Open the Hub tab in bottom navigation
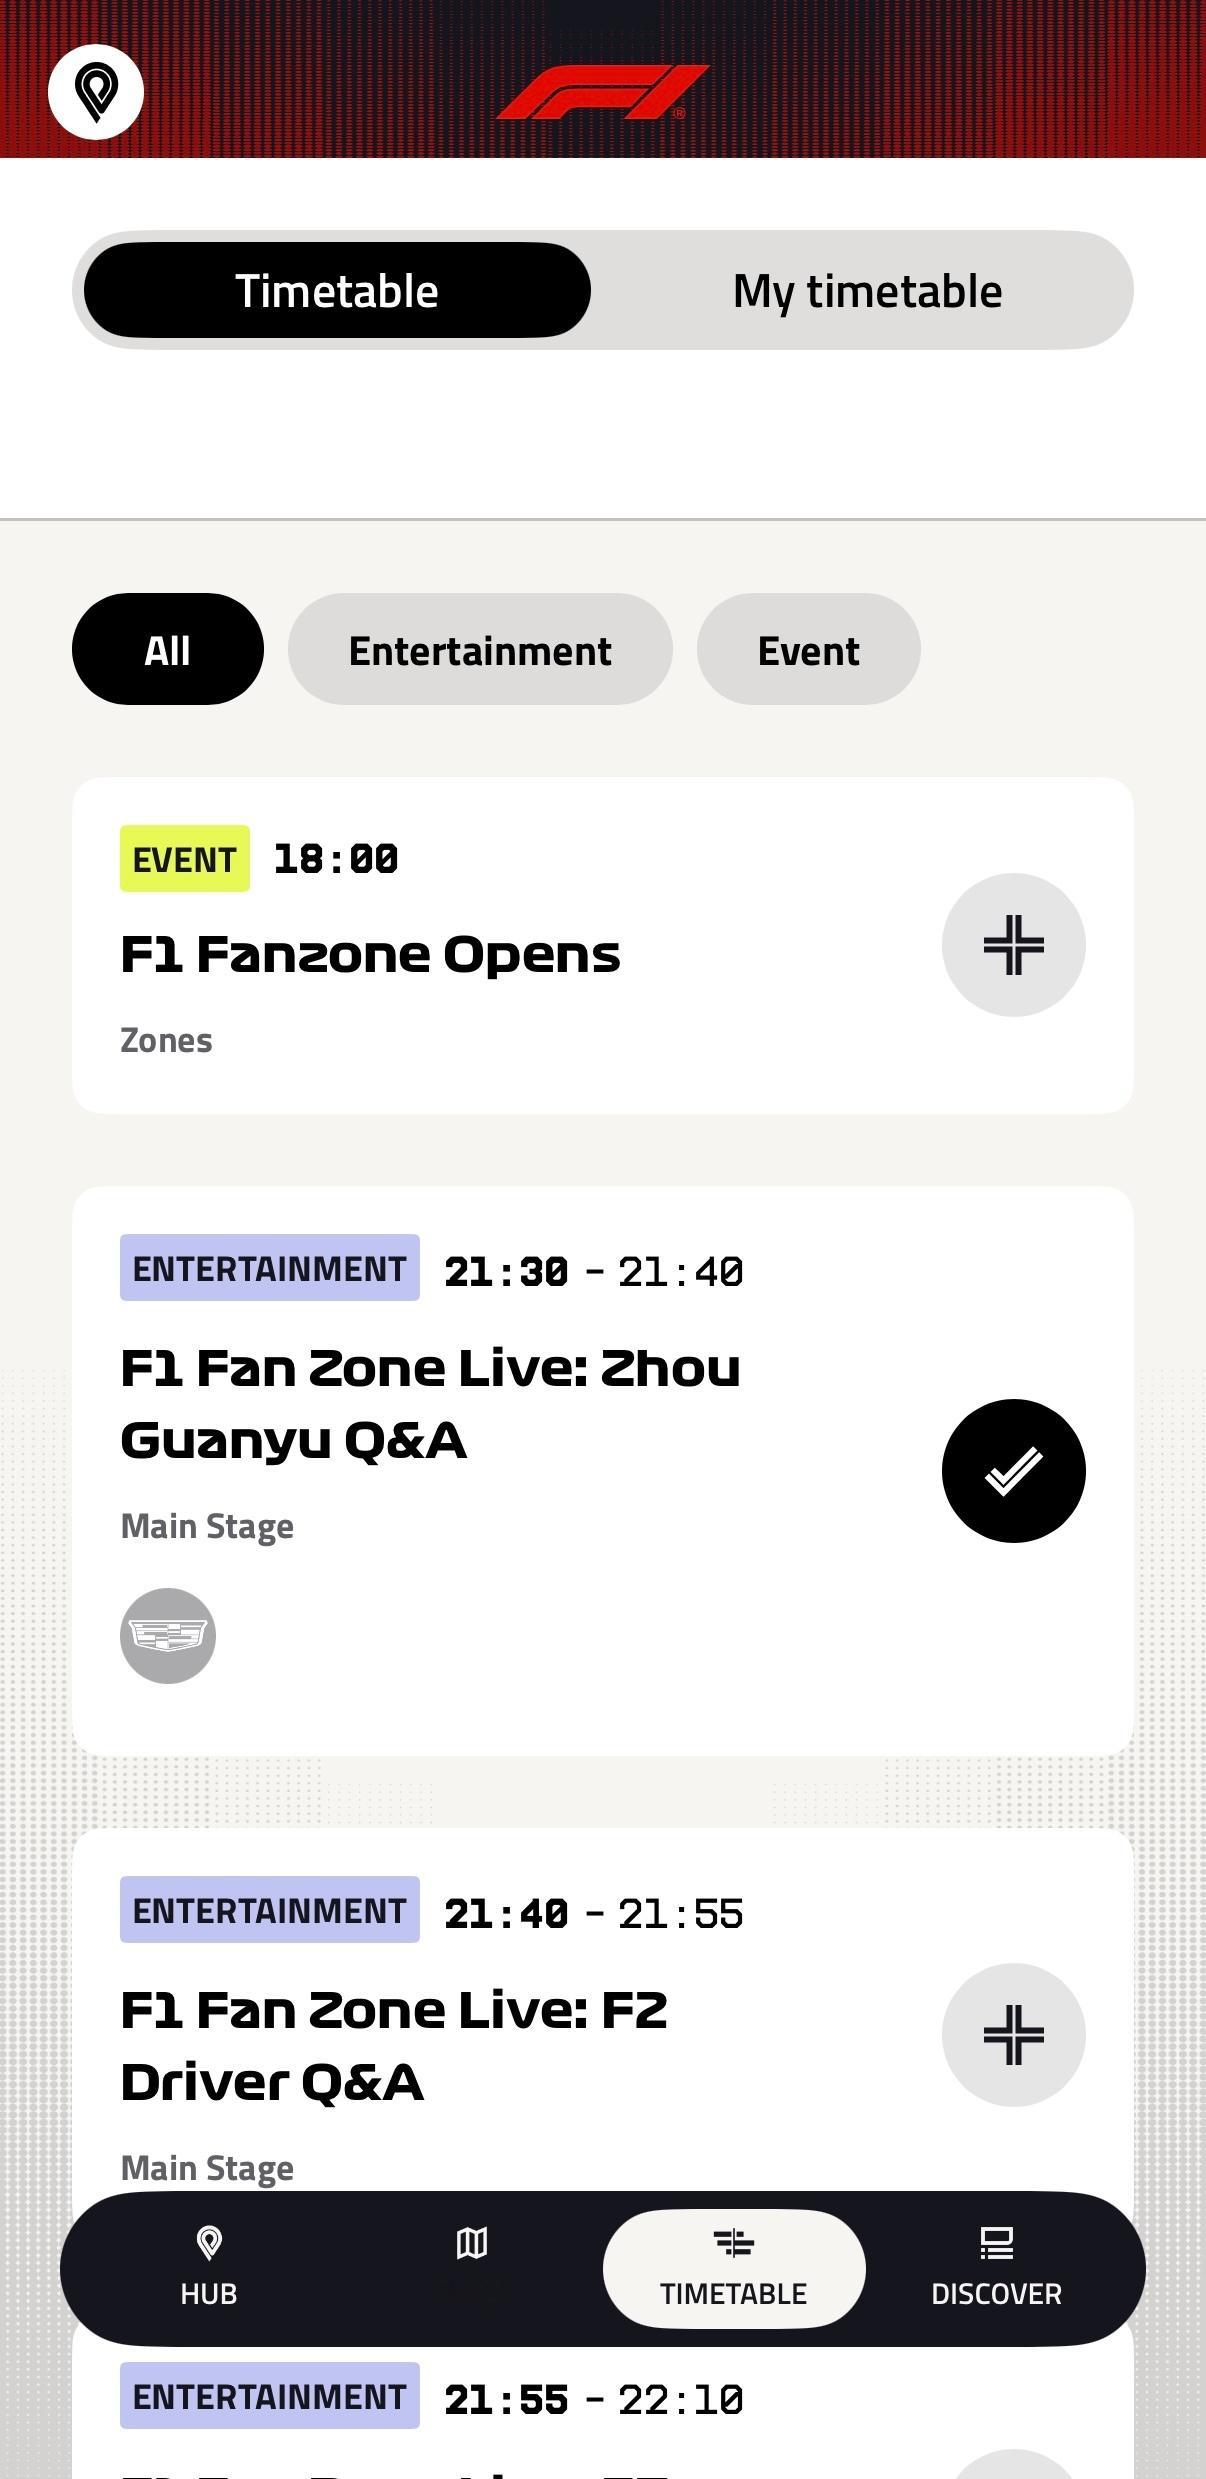 [209, 2267]
